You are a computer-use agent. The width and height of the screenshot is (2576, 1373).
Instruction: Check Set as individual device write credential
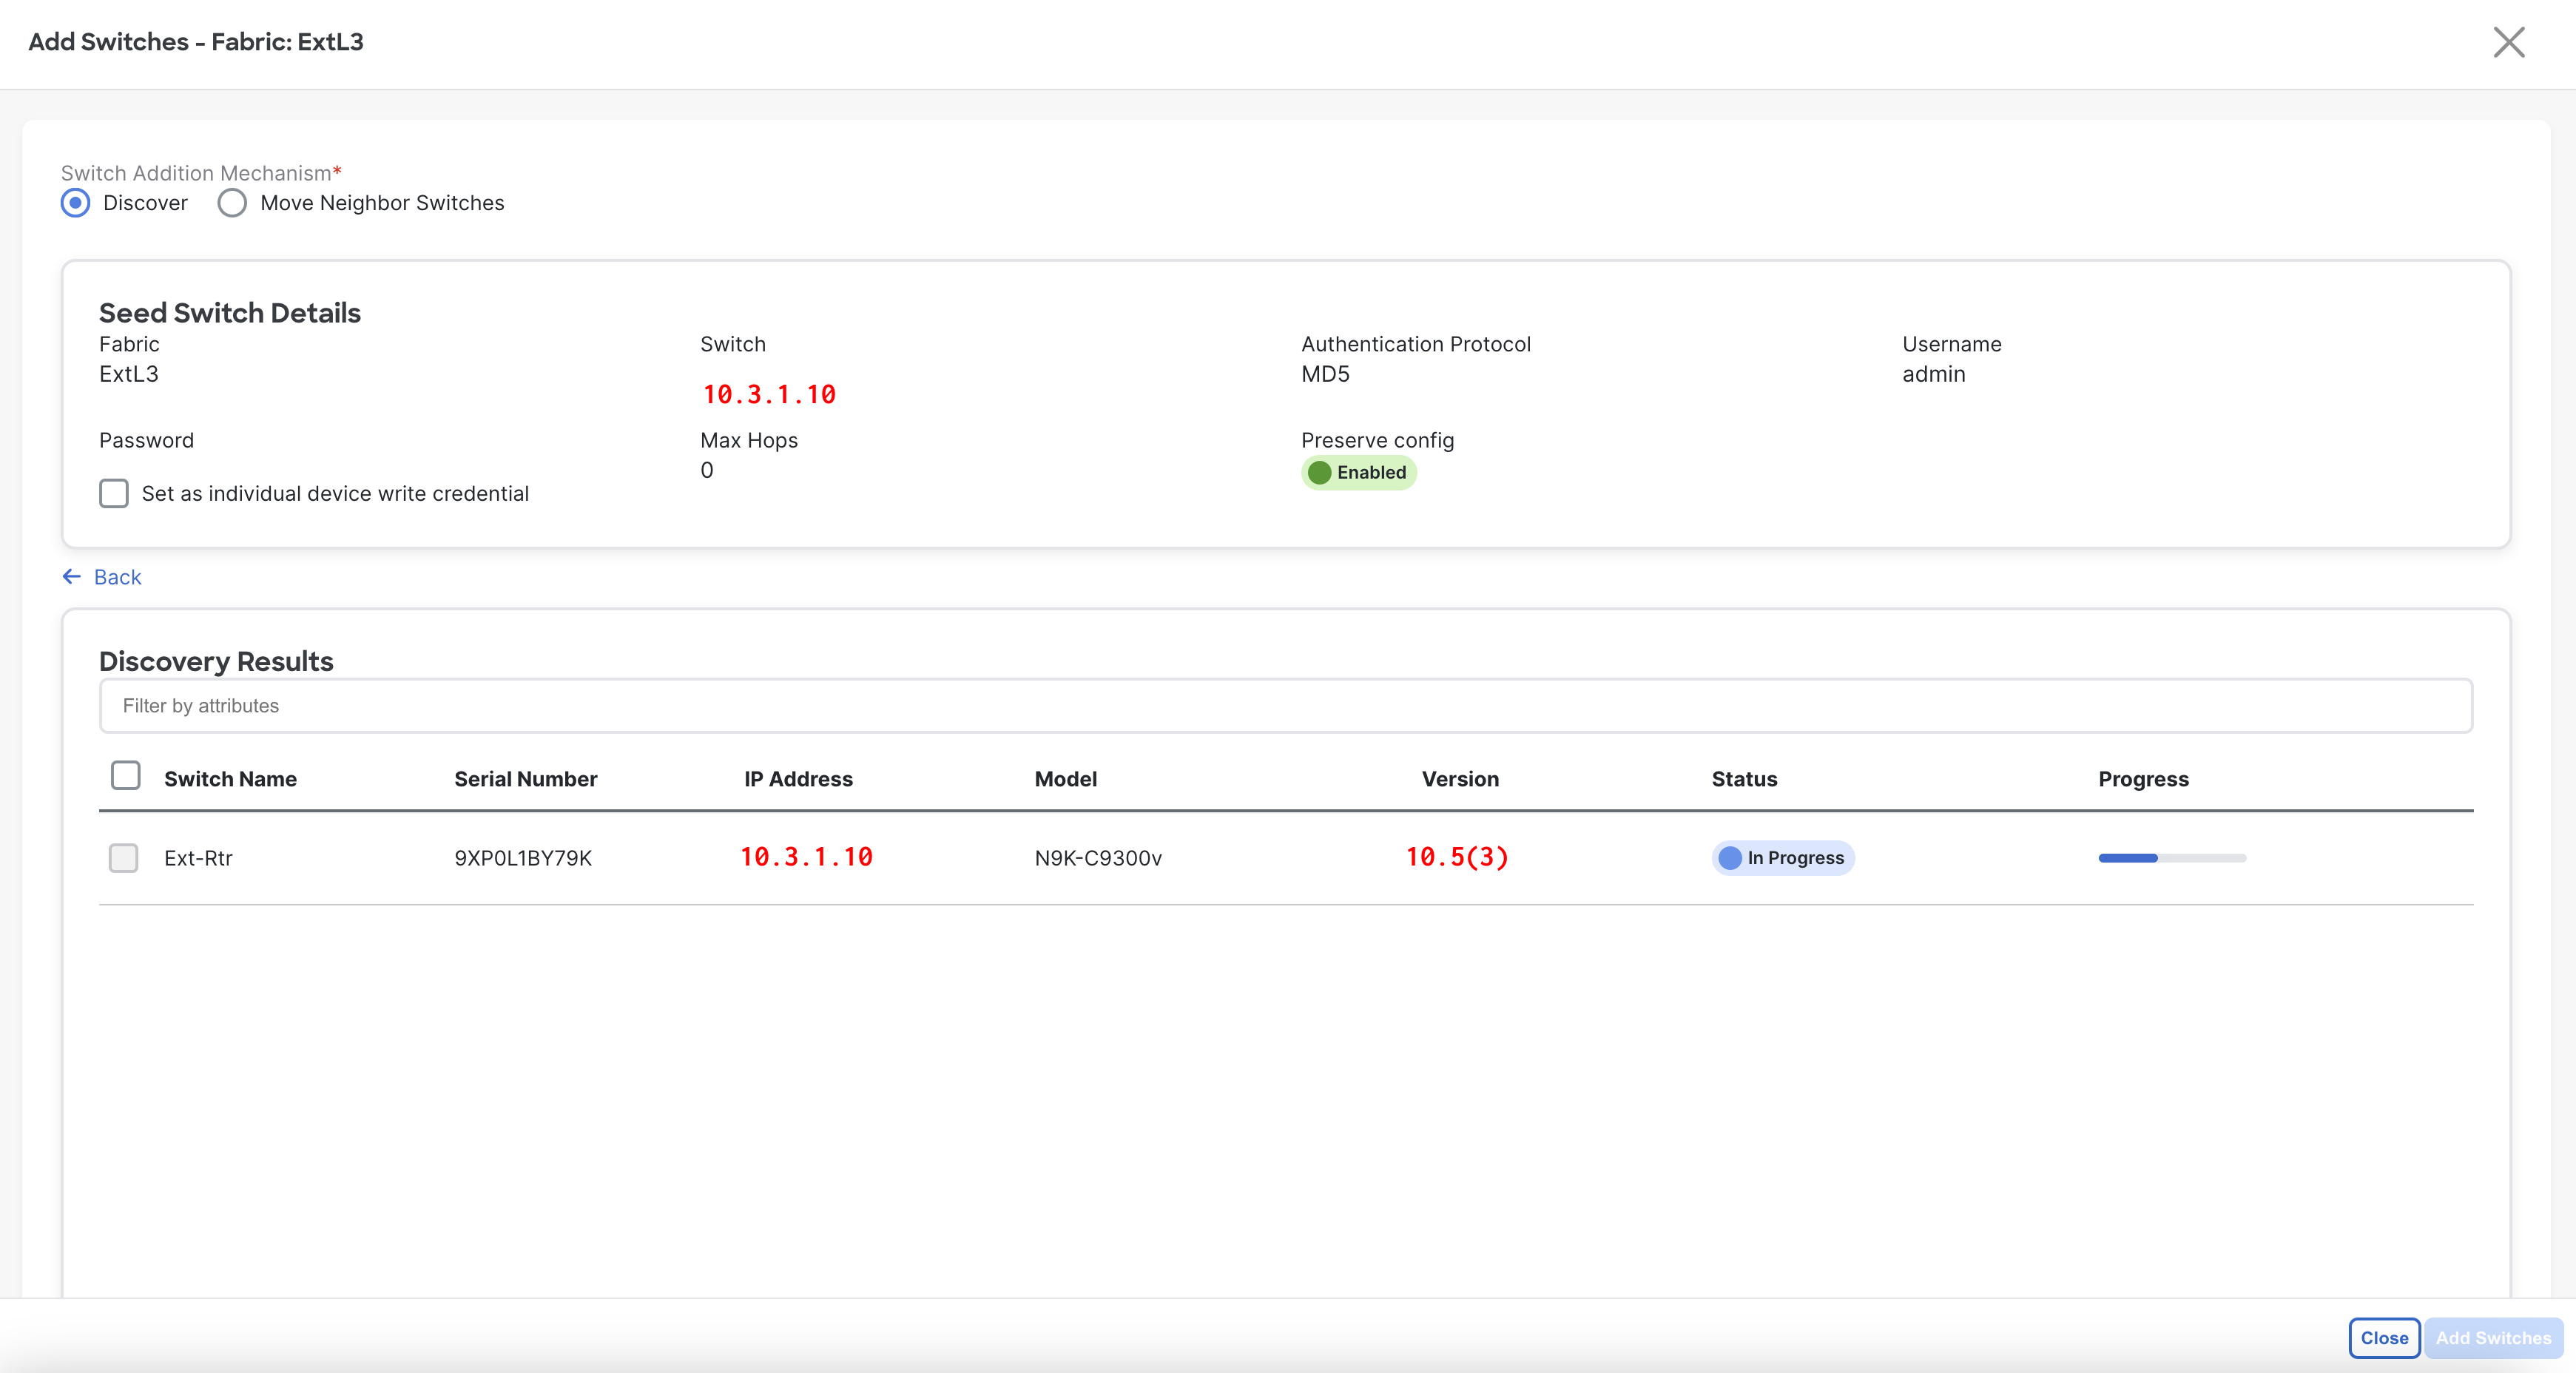(114, 493)
